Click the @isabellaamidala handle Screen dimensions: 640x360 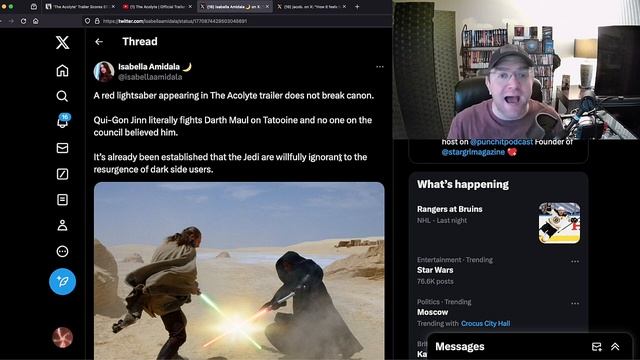(150, 77)
